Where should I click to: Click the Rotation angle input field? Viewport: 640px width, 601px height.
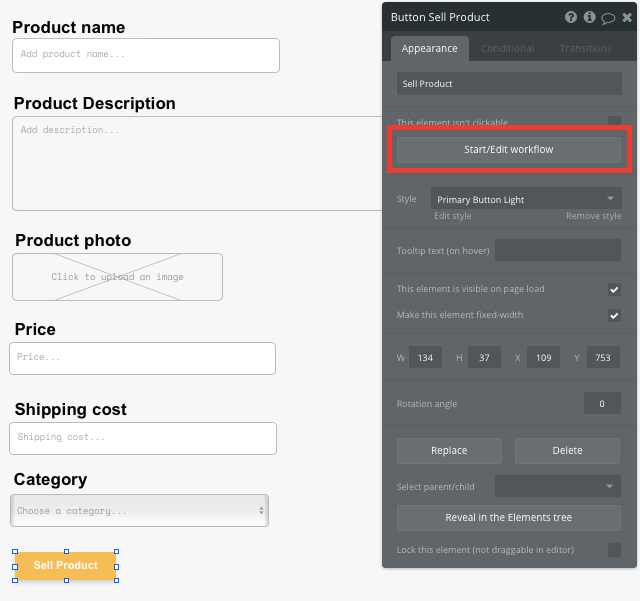(x=602, y=403)
